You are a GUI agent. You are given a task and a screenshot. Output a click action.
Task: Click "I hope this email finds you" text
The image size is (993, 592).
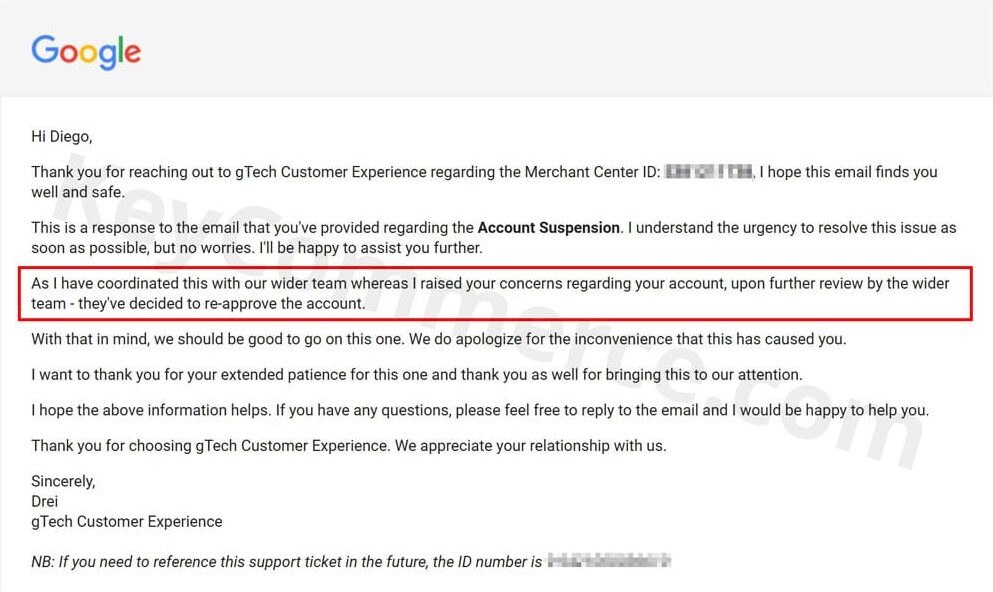[x=848, y=172]
